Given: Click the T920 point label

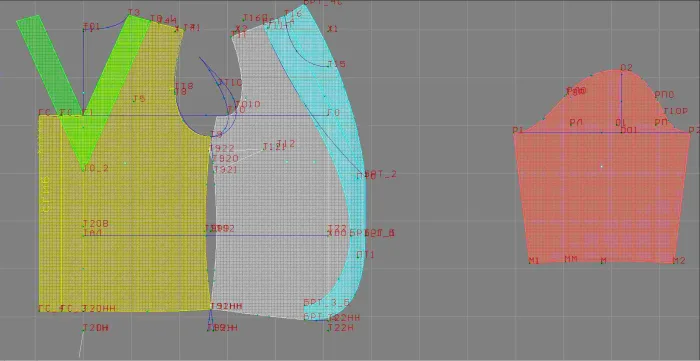Looking at the screenshot, I should (x=225, y=158).
